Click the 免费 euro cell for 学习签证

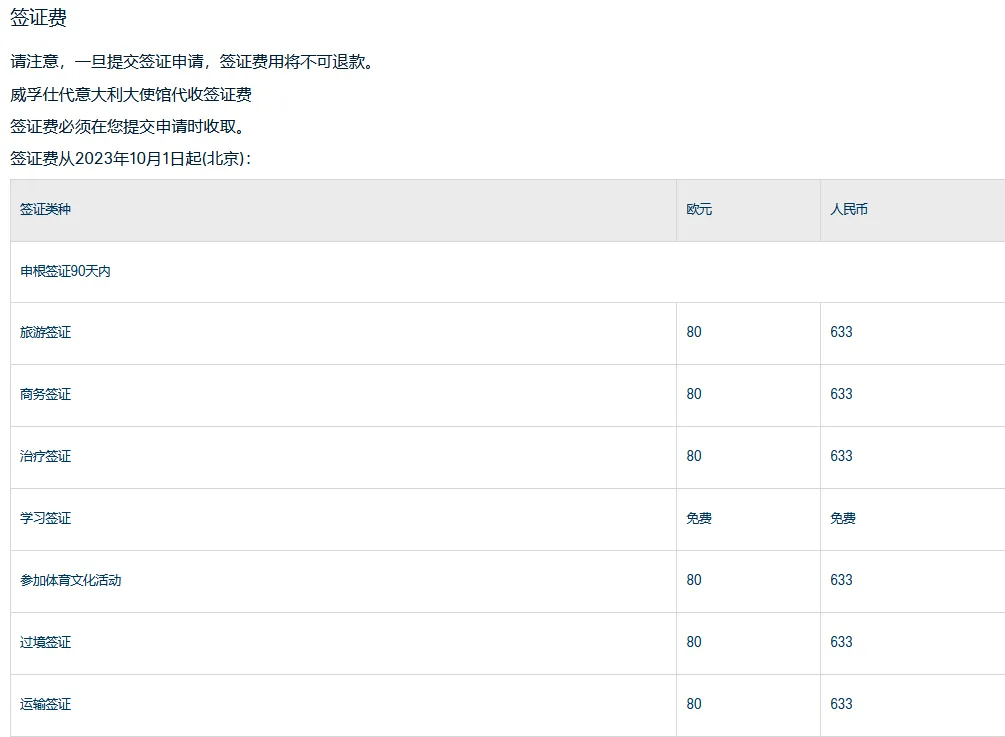tap(699, 518)
